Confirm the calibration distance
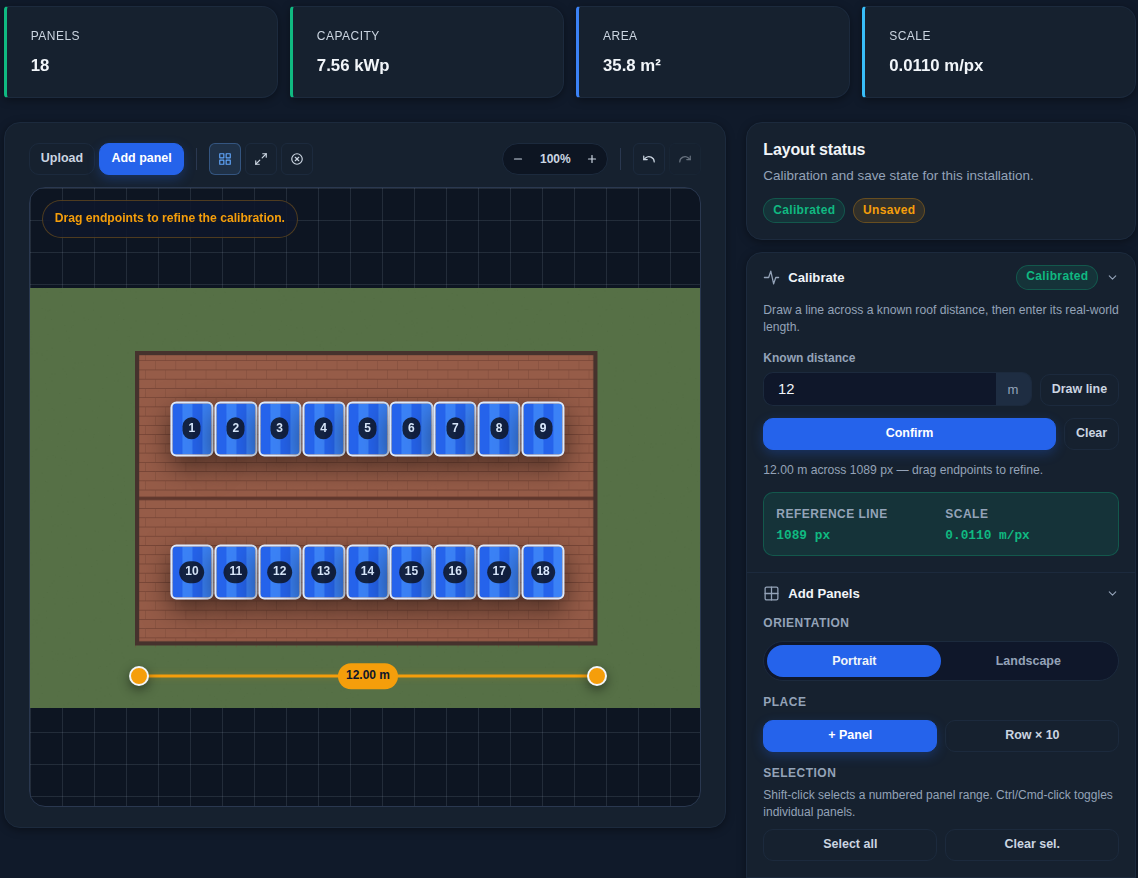Image resolution: width=1138 pixels, height=878 pixels. point(909,433)
